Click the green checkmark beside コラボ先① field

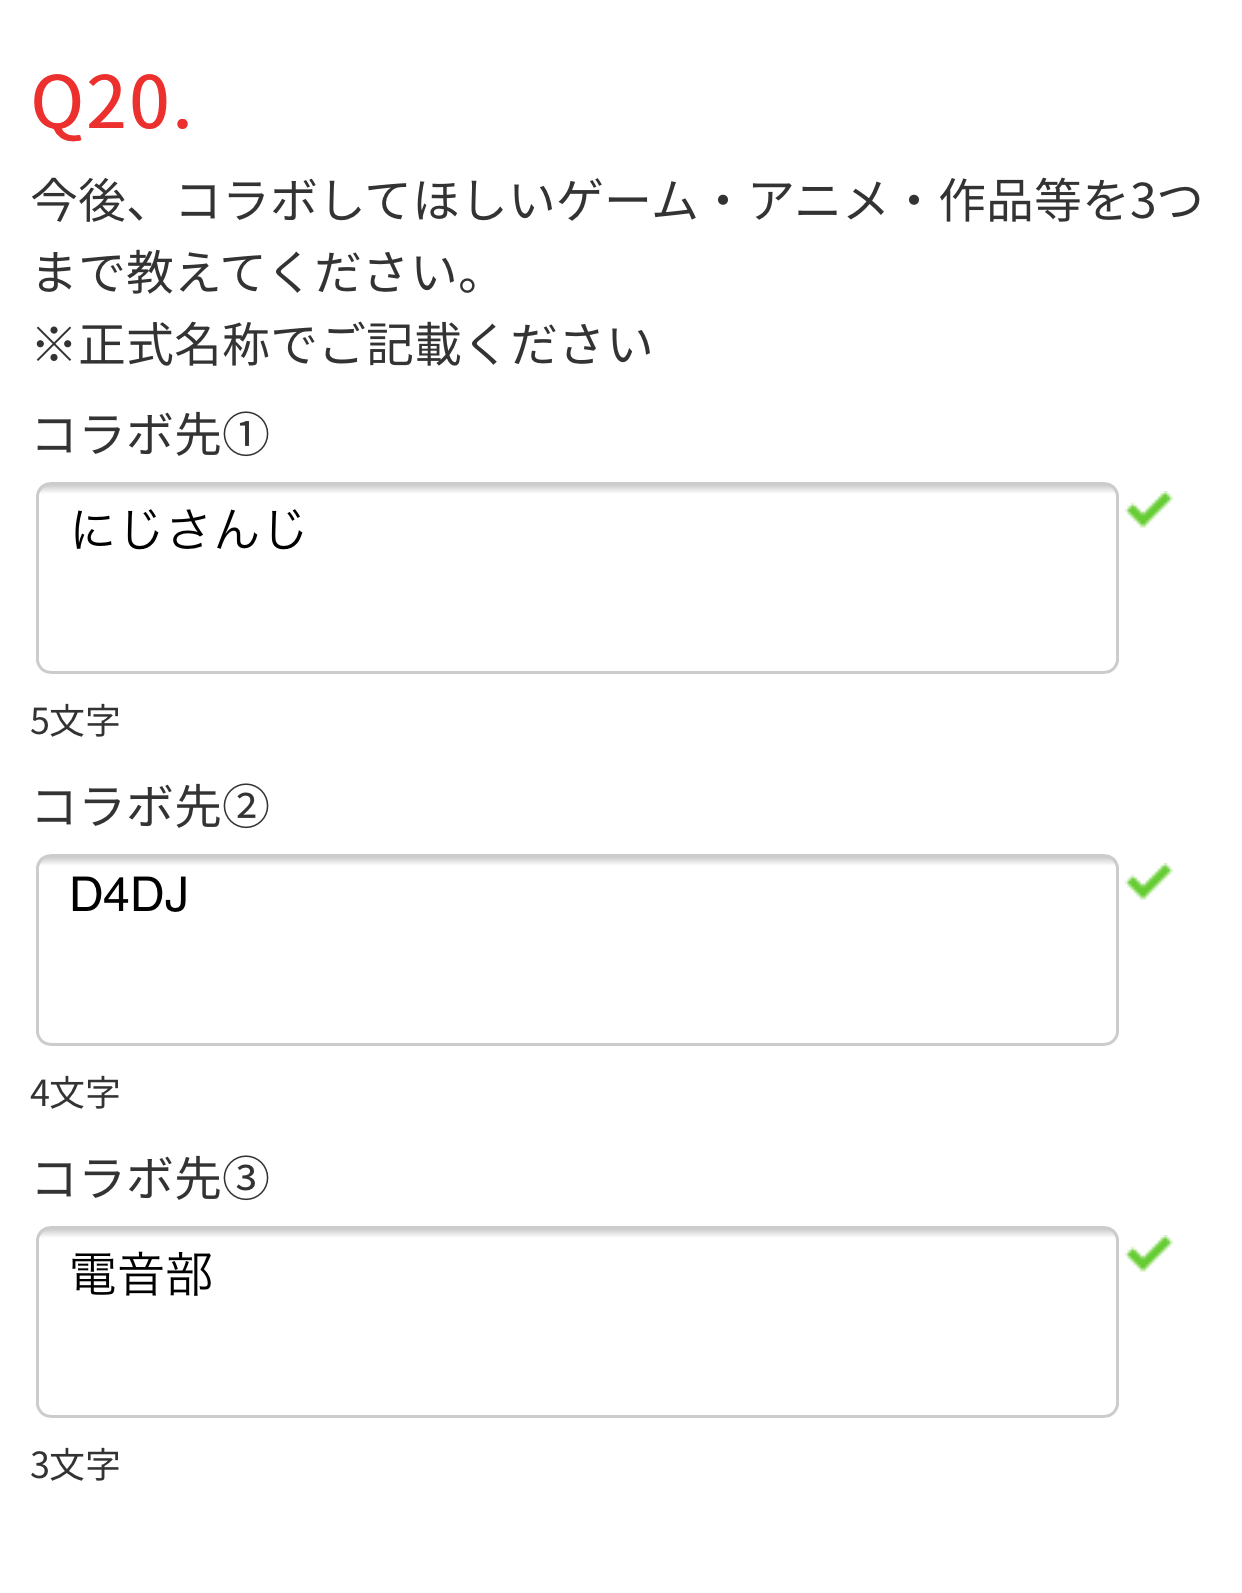pyautogui.click(x=1148, y=509)
